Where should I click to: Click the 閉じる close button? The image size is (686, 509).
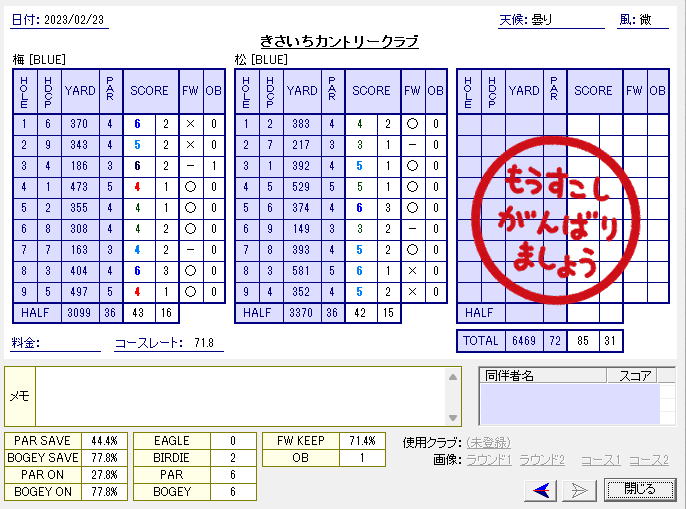640,489
